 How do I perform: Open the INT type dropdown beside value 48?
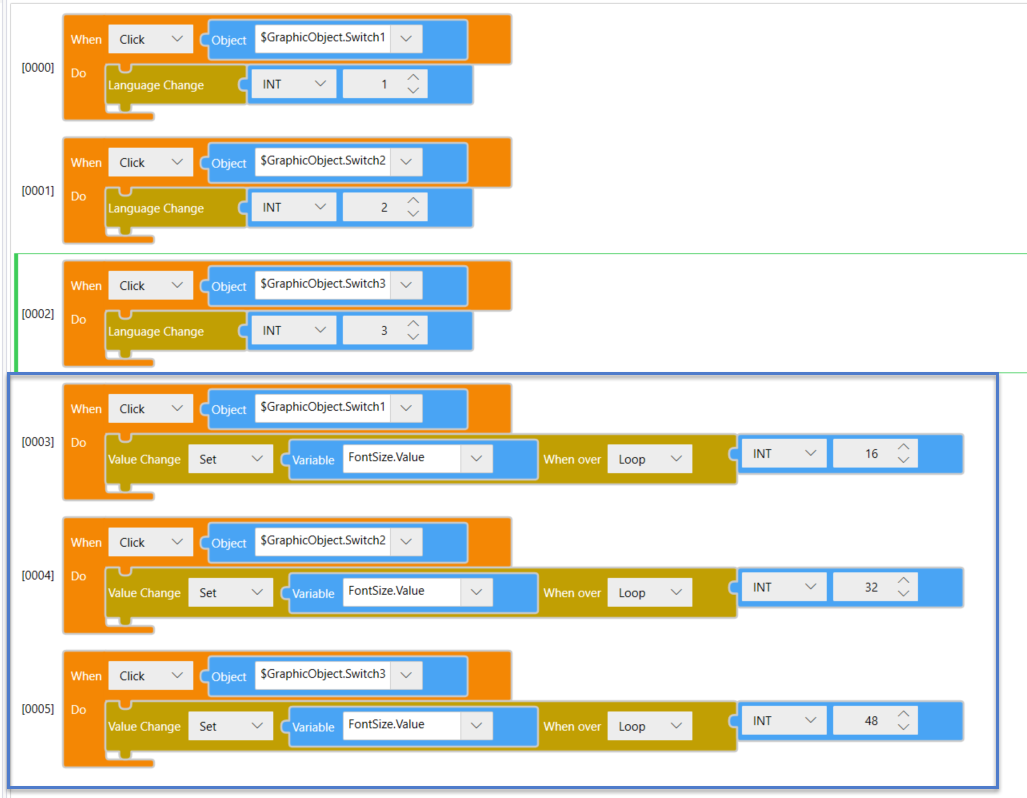click(784, 721)
